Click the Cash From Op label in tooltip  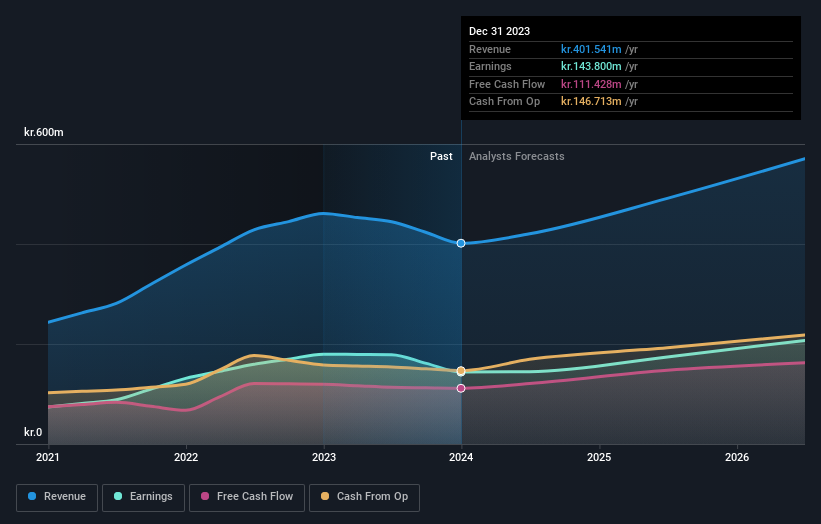point(504,102)
